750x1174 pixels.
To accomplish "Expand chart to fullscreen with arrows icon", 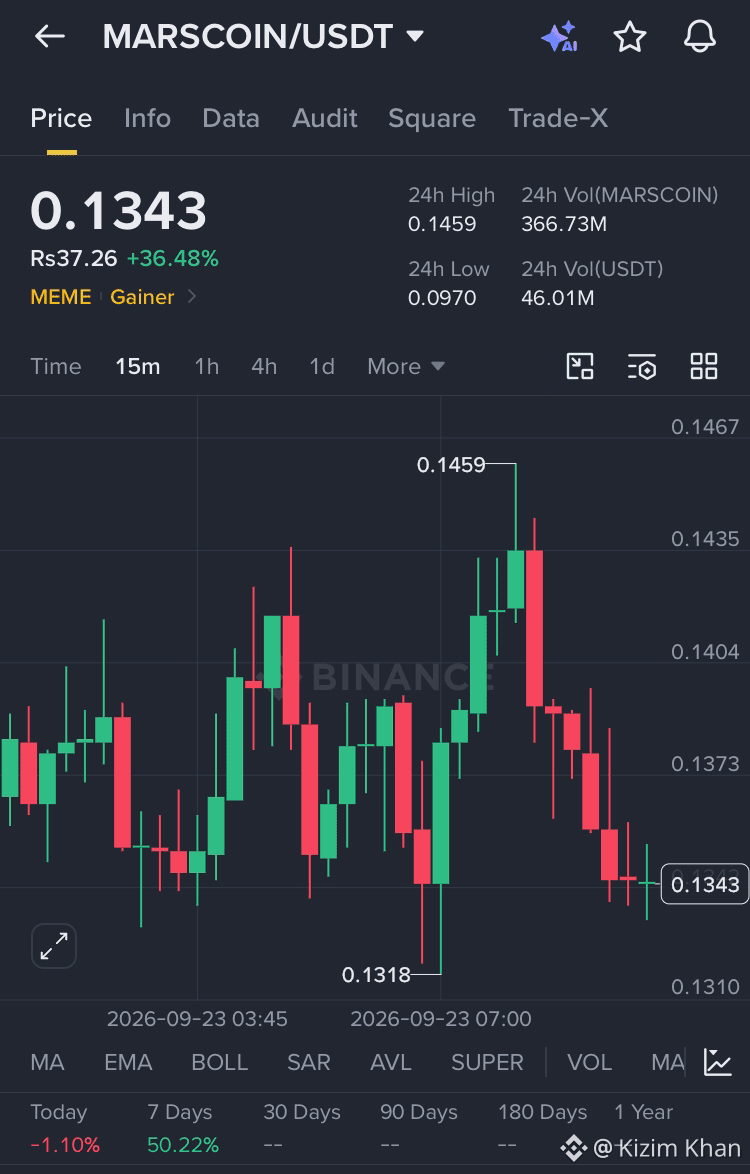I will pyautogui.click(x=54, y=946).
